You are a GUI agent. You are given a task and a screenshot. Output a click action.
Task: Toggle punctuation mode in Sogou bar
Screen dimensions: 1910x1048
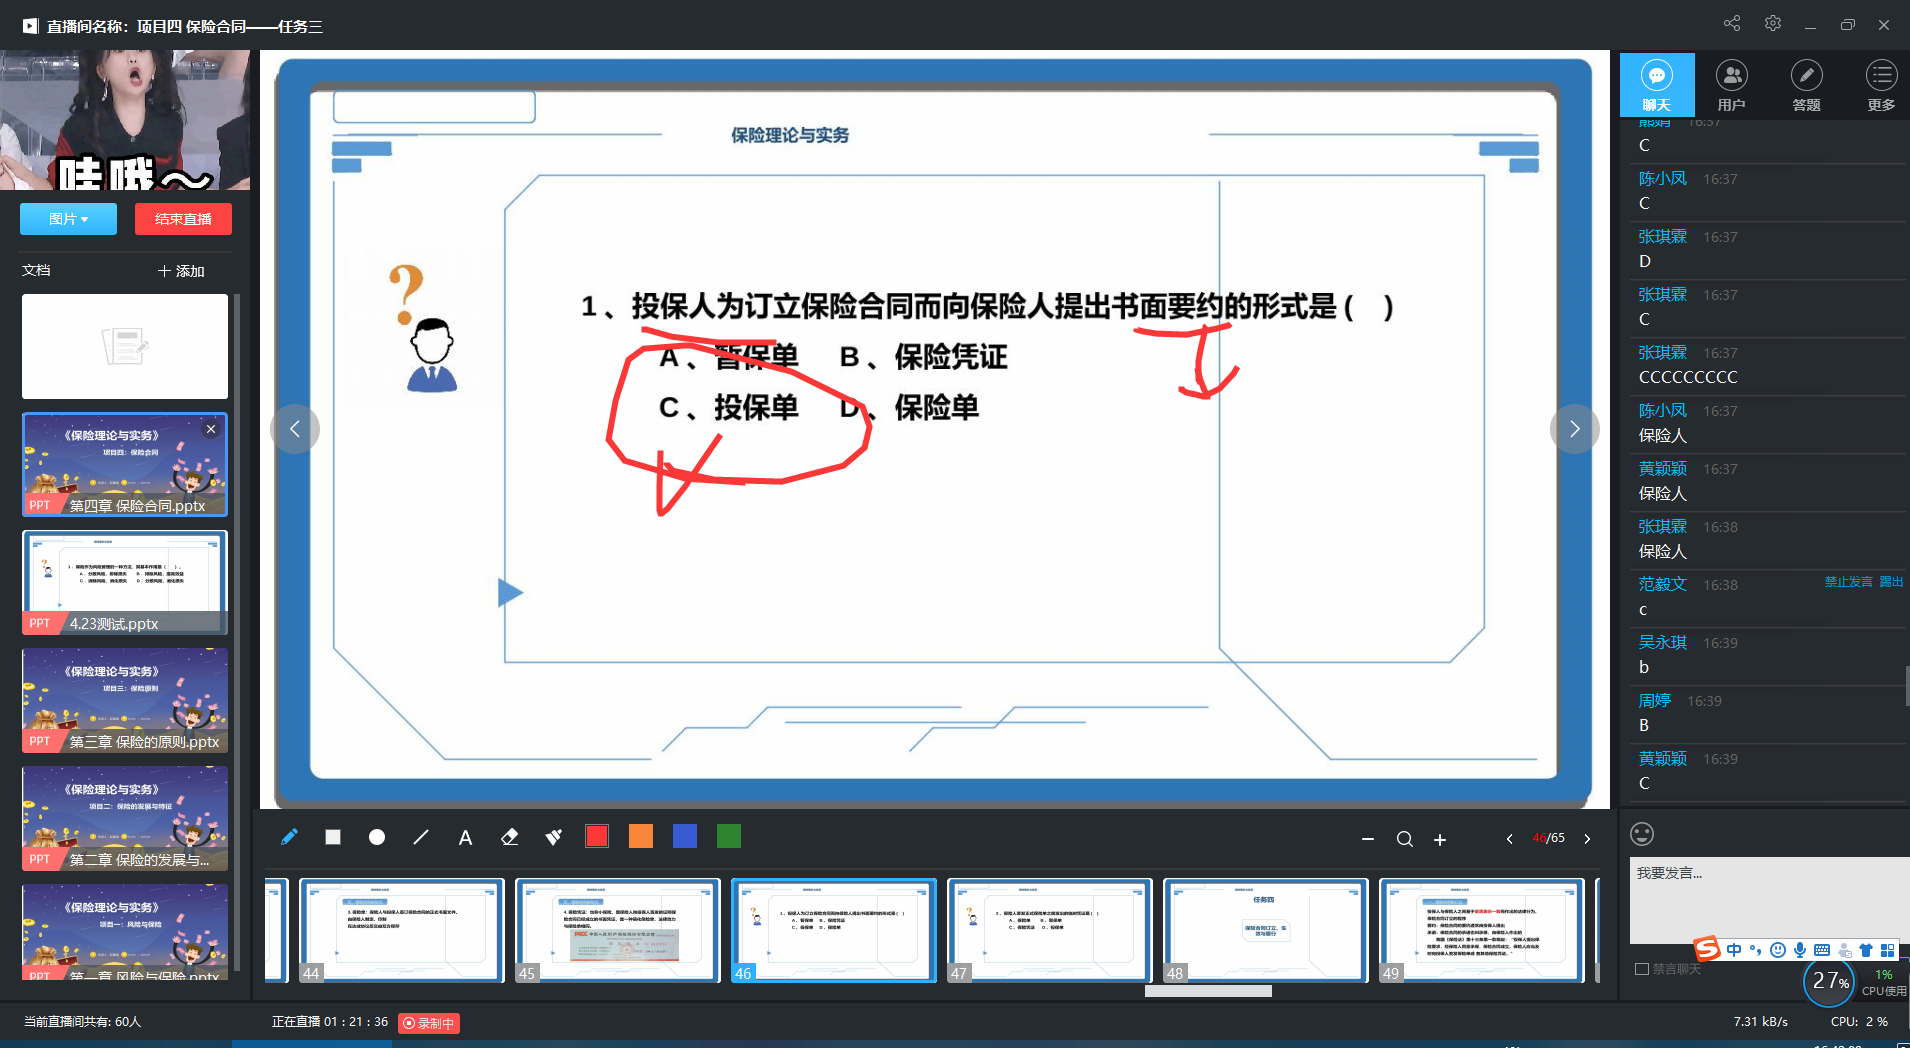tap(1756, 950)
